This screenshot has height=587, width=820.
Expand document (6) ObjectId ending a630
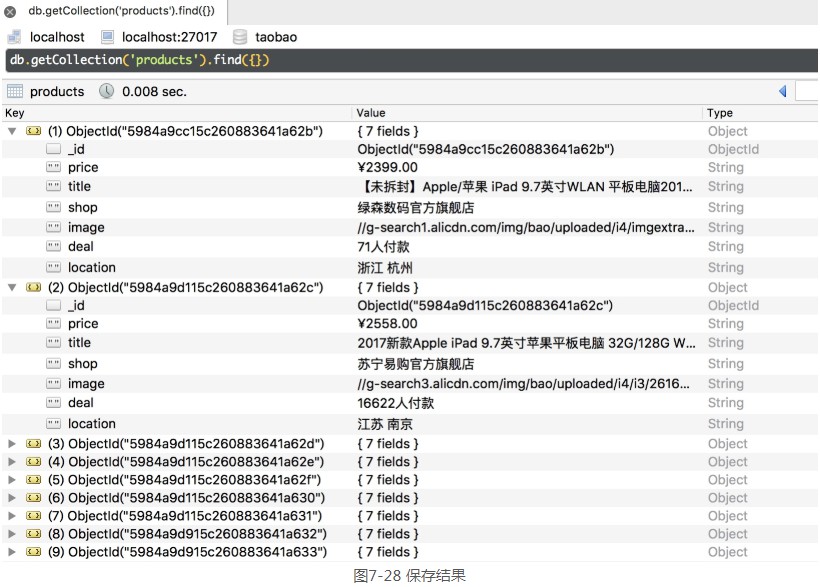tap(12, 498)
